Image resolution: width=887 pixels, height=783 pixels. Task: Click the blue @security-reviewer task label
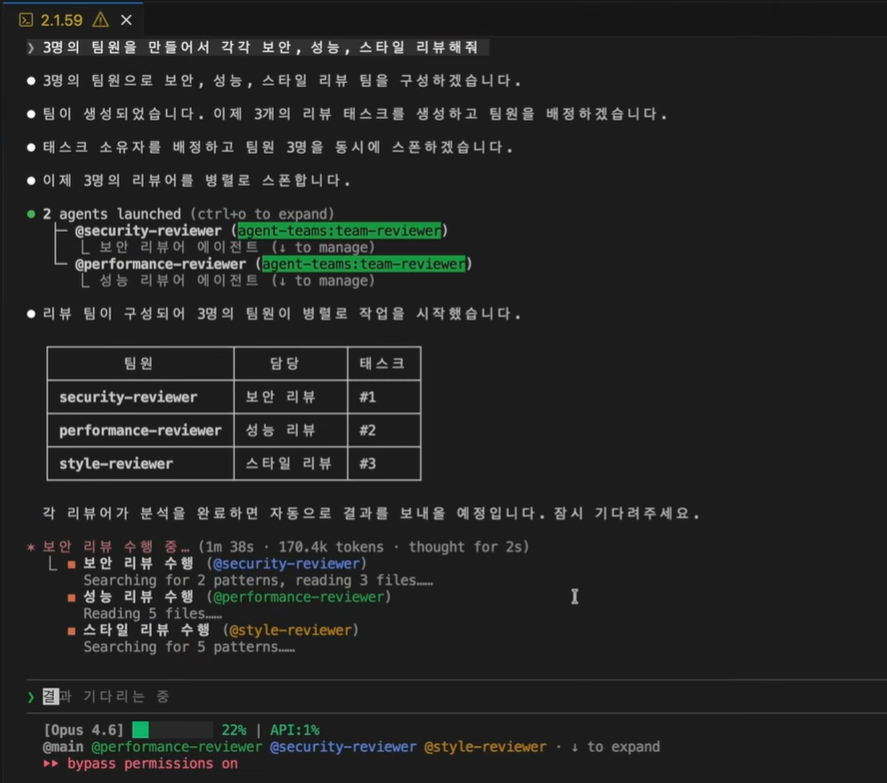tap(287, 563)
